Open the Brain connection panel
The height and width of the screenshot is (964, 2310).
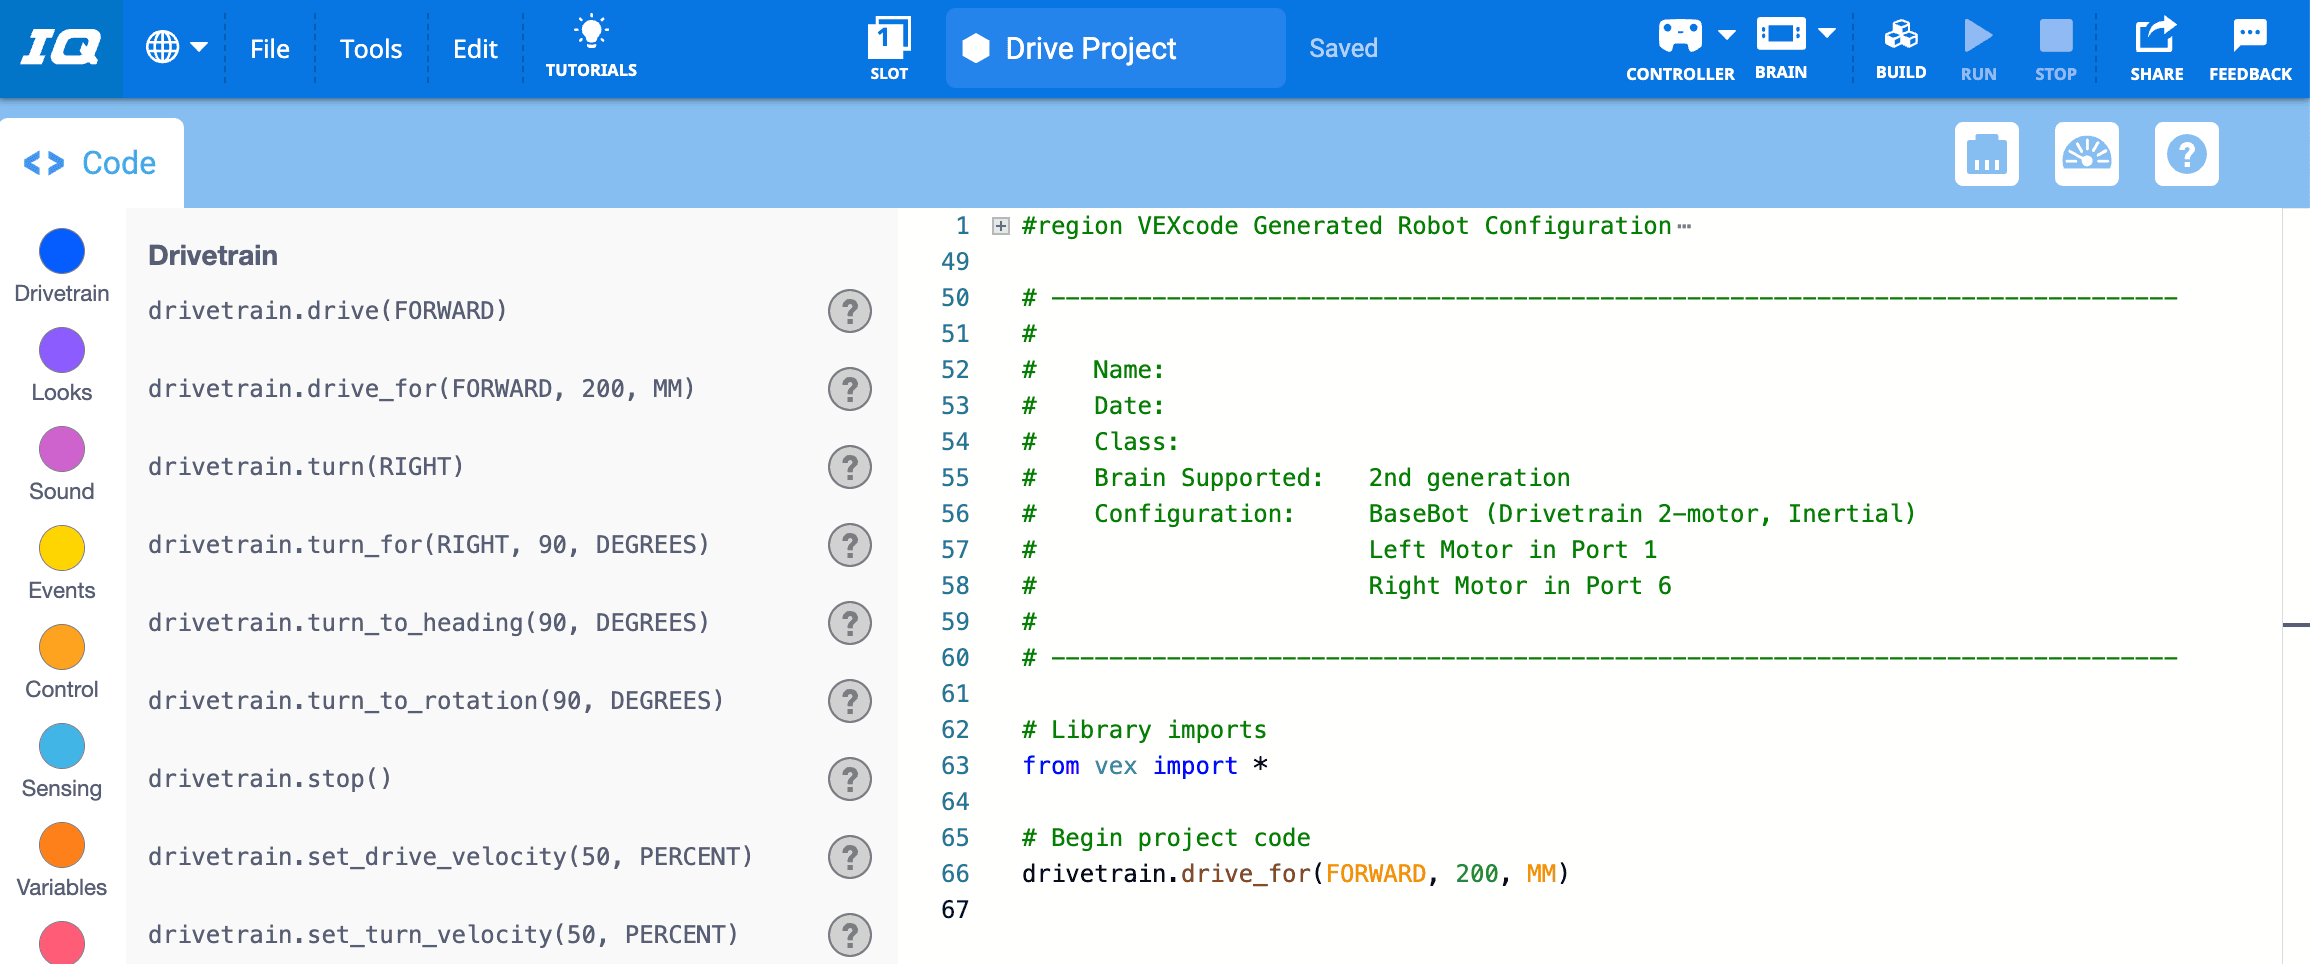(1782, 40)
